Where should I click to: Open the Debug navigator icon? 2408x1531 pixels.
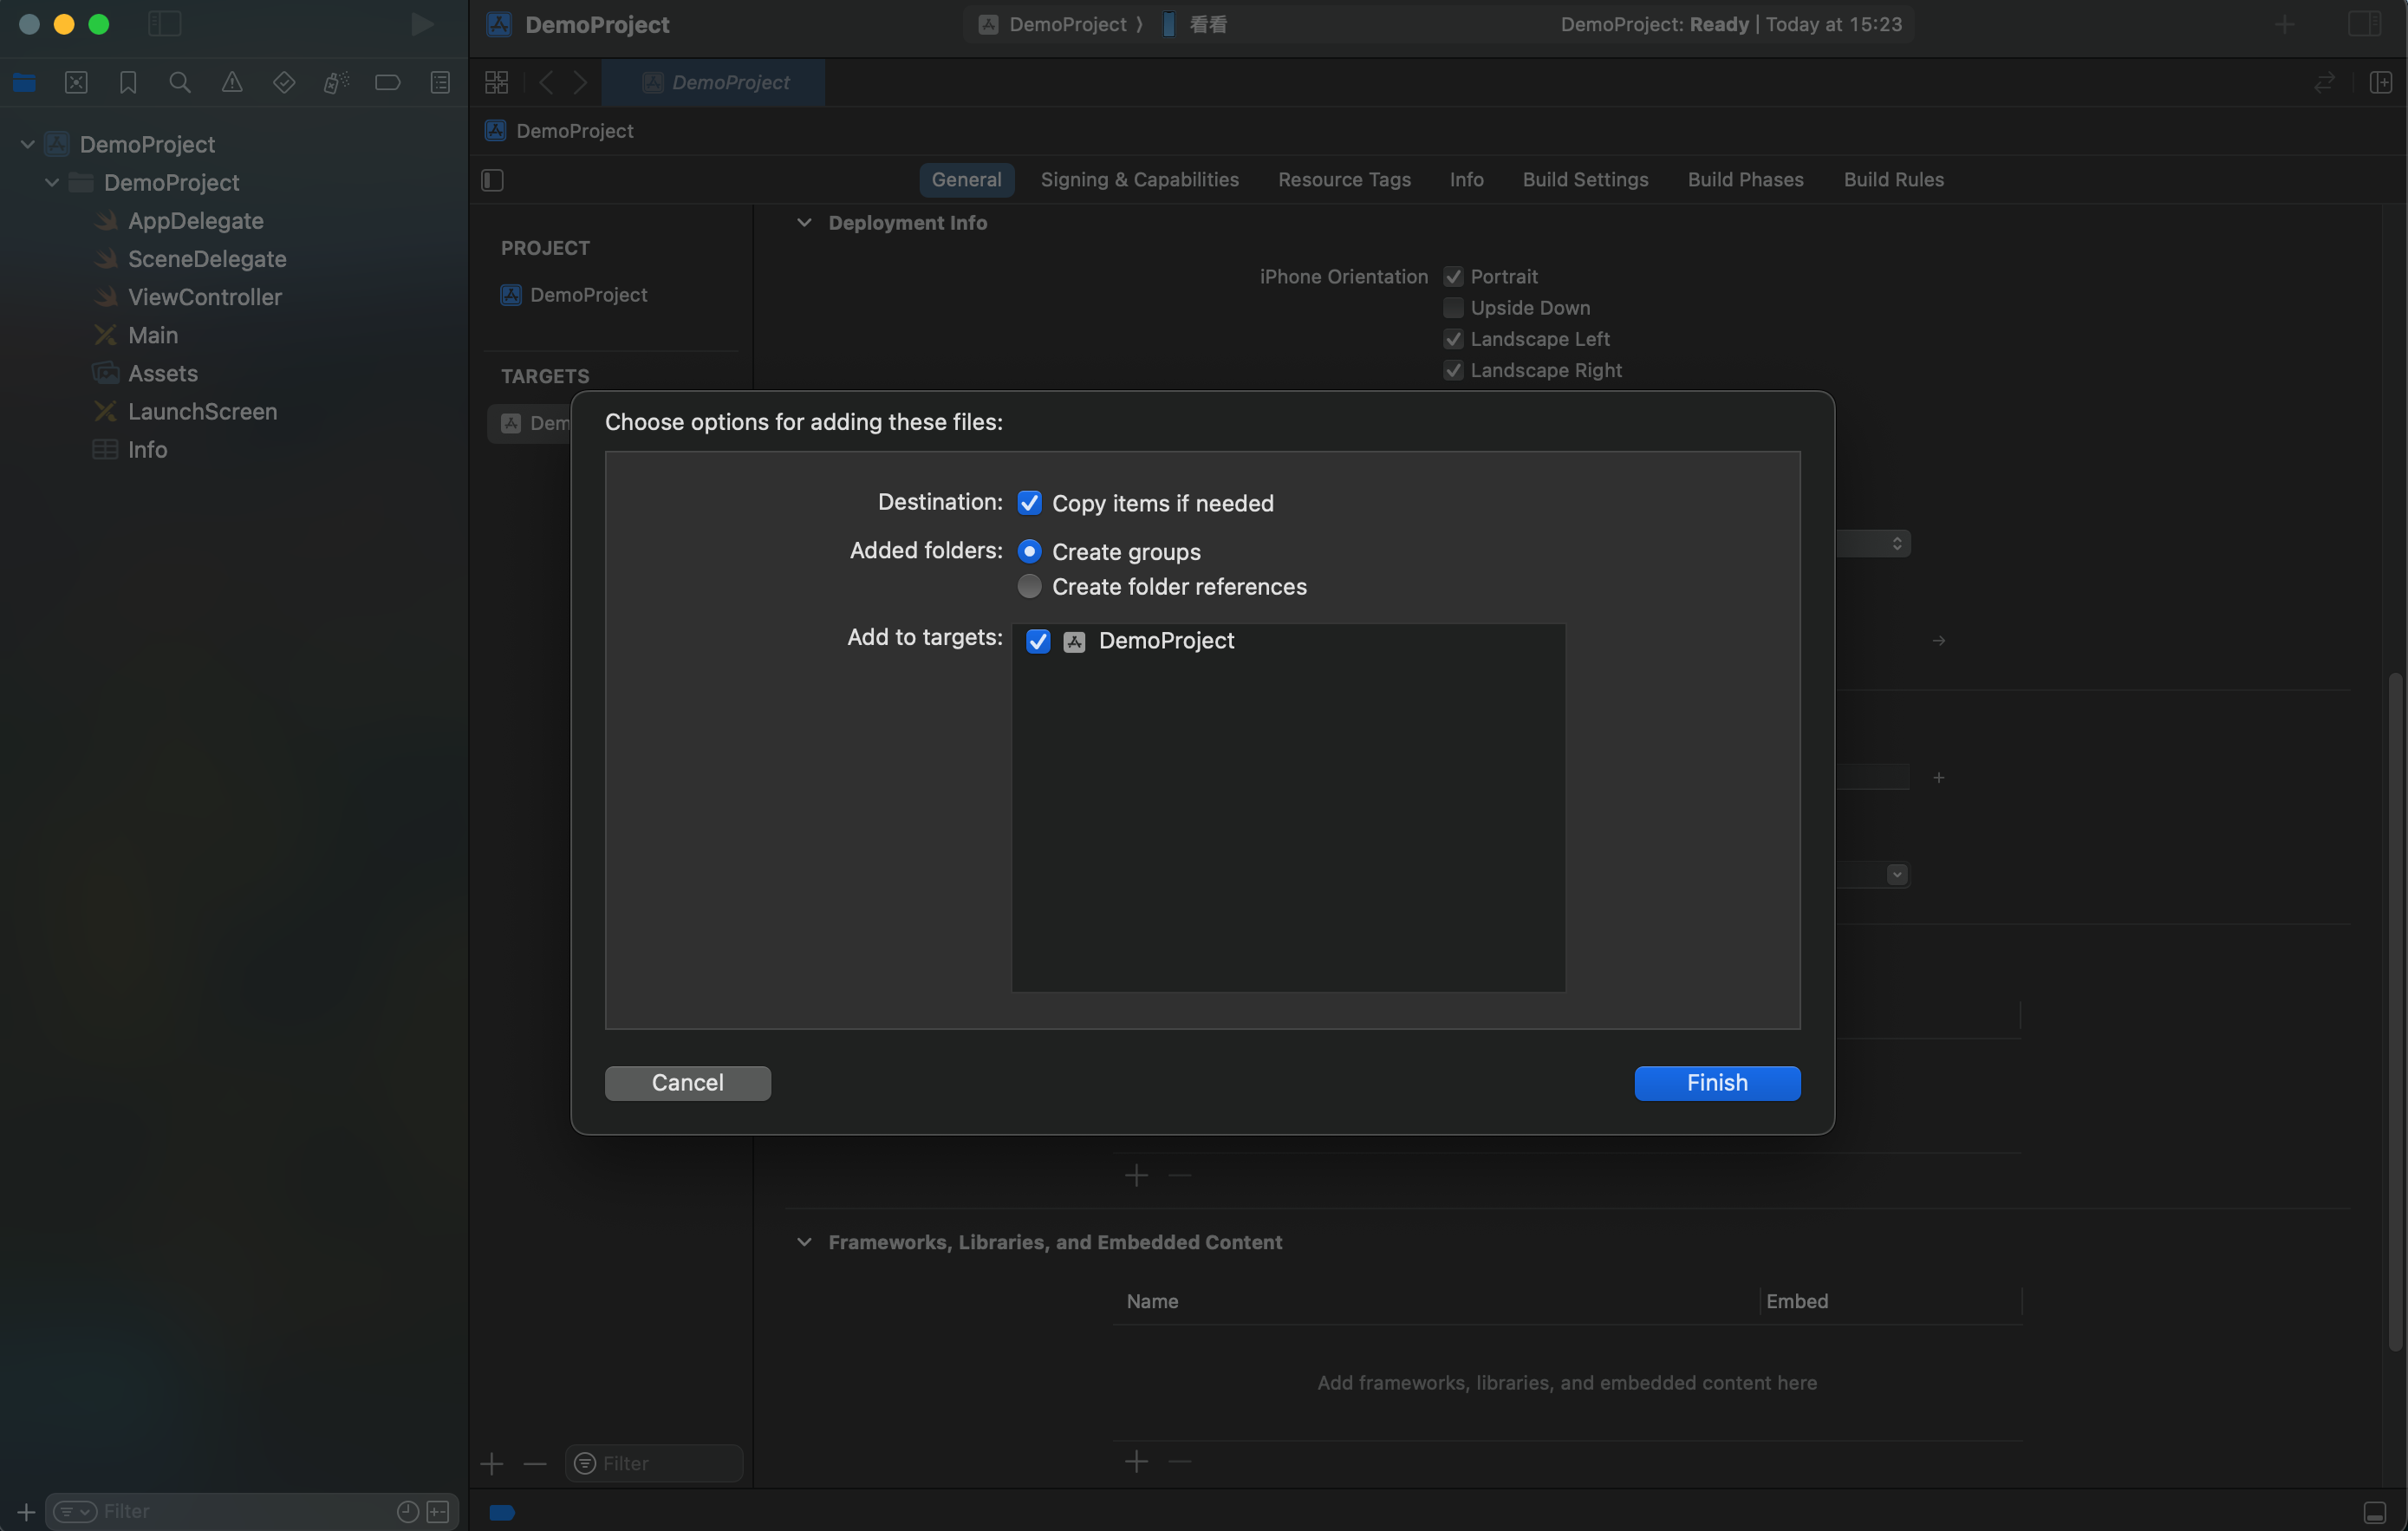pyautogui.click(x=336, y=83)
